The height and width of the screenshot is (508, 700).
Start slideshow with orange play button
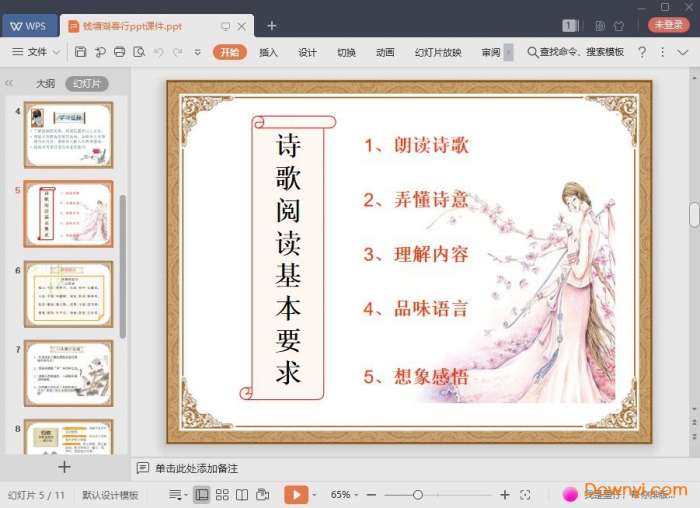click(x=296, y=495)
